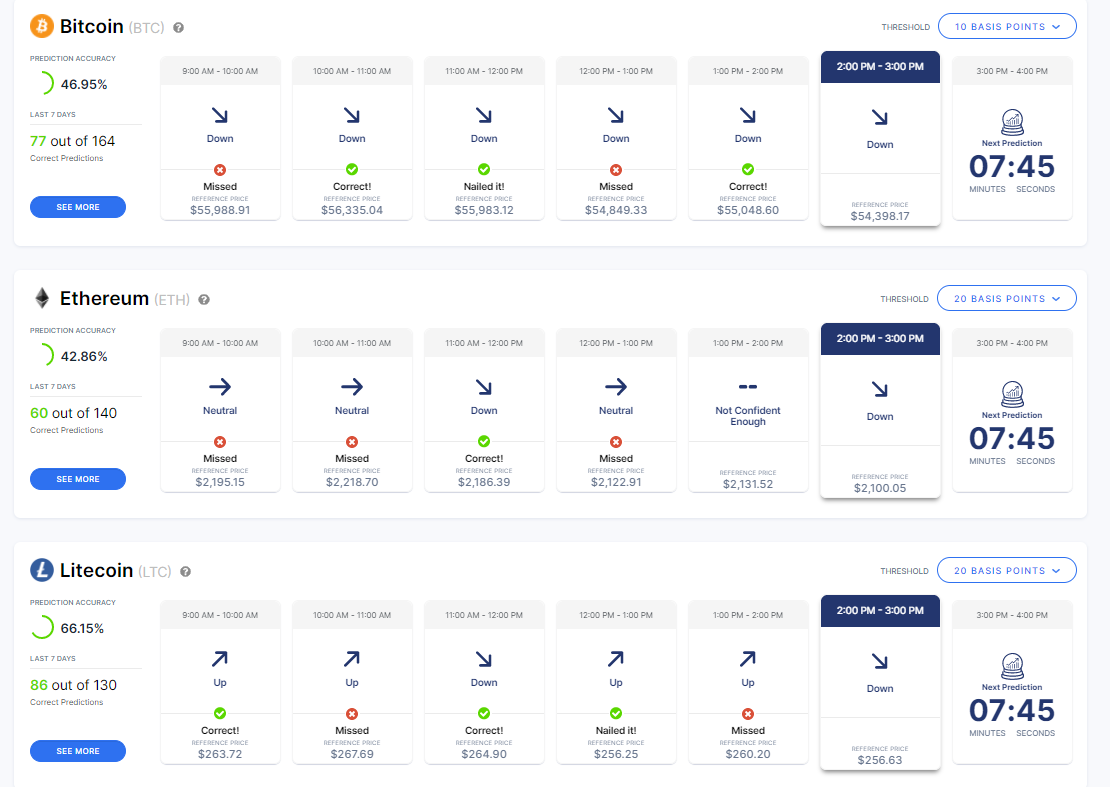Click See More under Ethereum accuracy
The height and width of the screenshot is (787, 1110).
pyautogui.click(x=78, y=478)
